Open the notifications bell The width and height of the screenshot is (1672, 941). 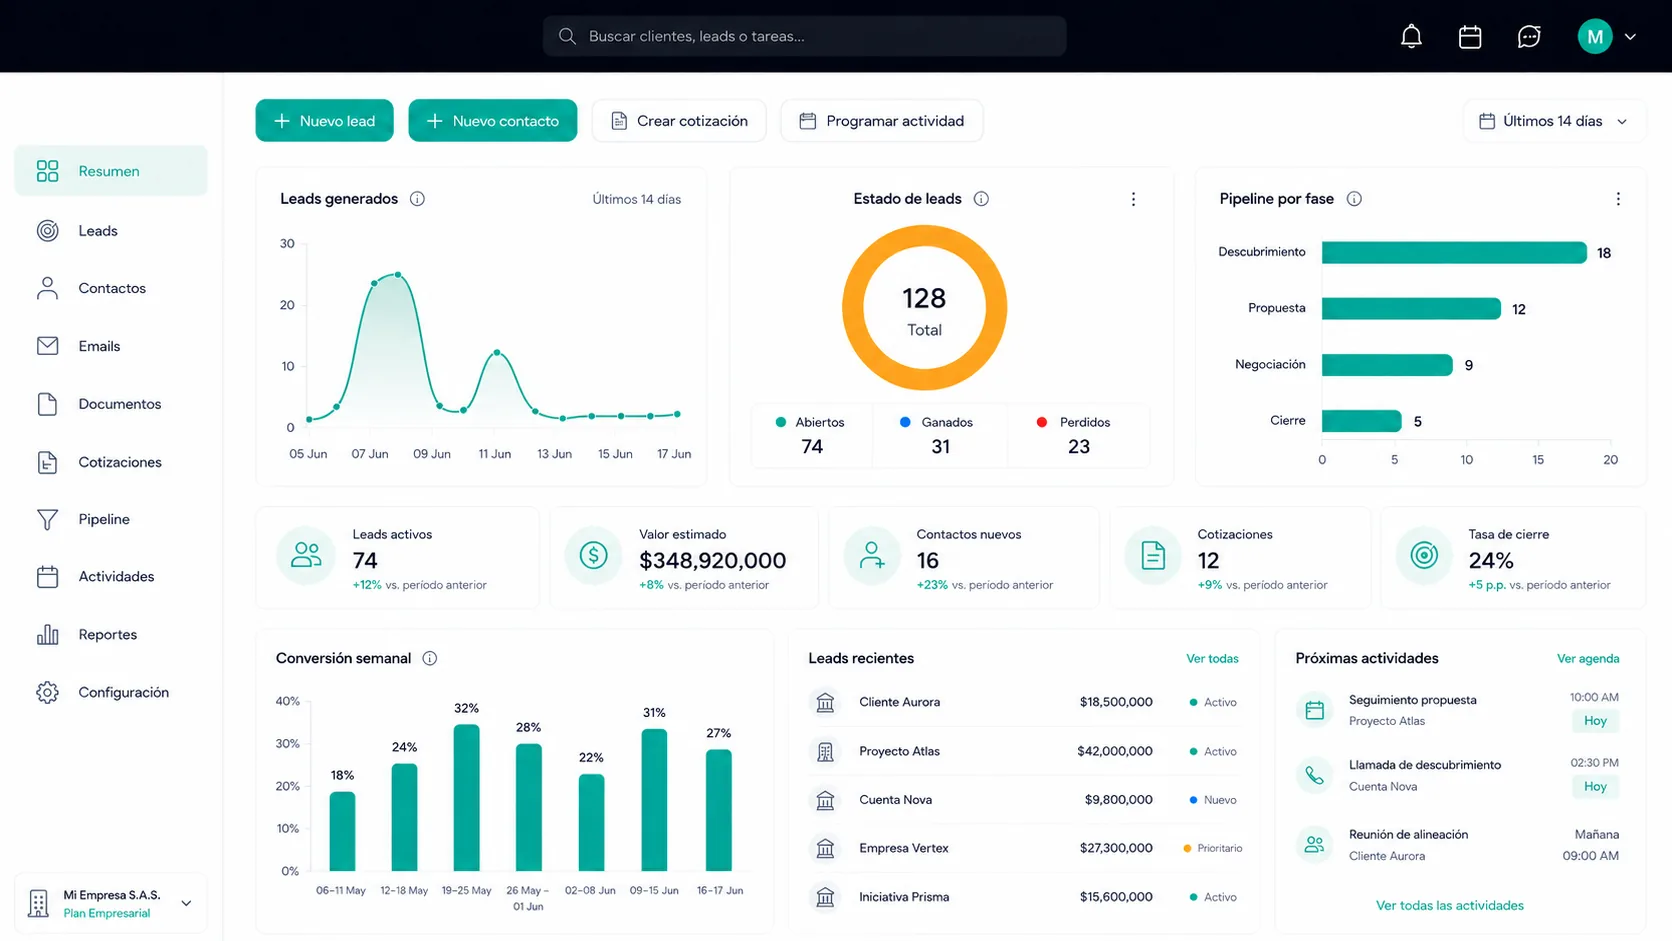[x=1411, y=37]
